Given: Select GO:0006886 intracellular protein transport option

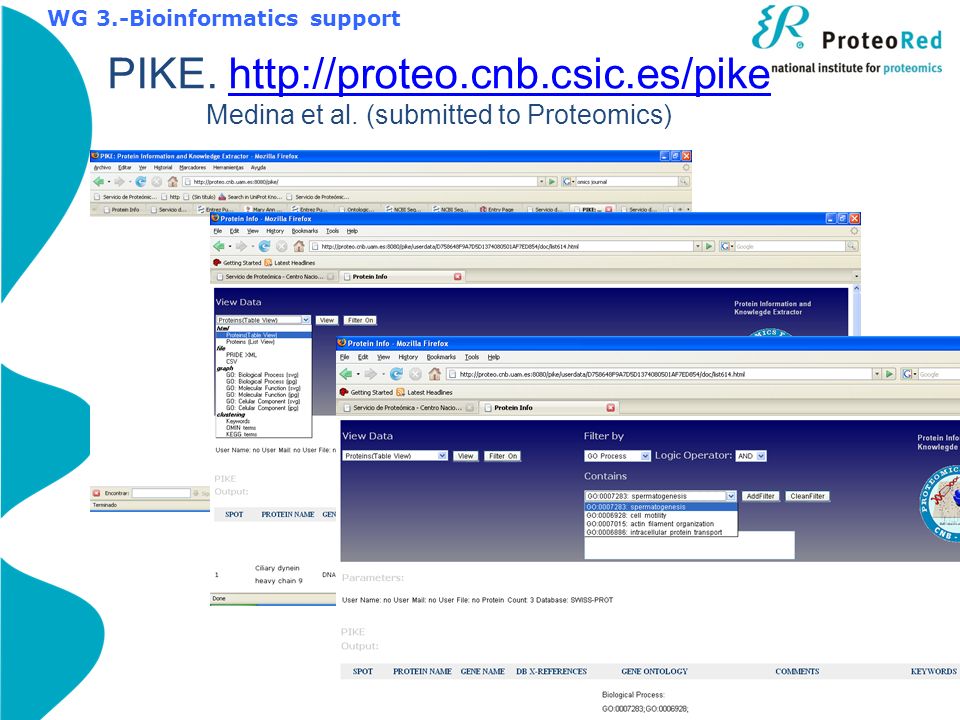Looking at the screenshot, I should 661,533.
